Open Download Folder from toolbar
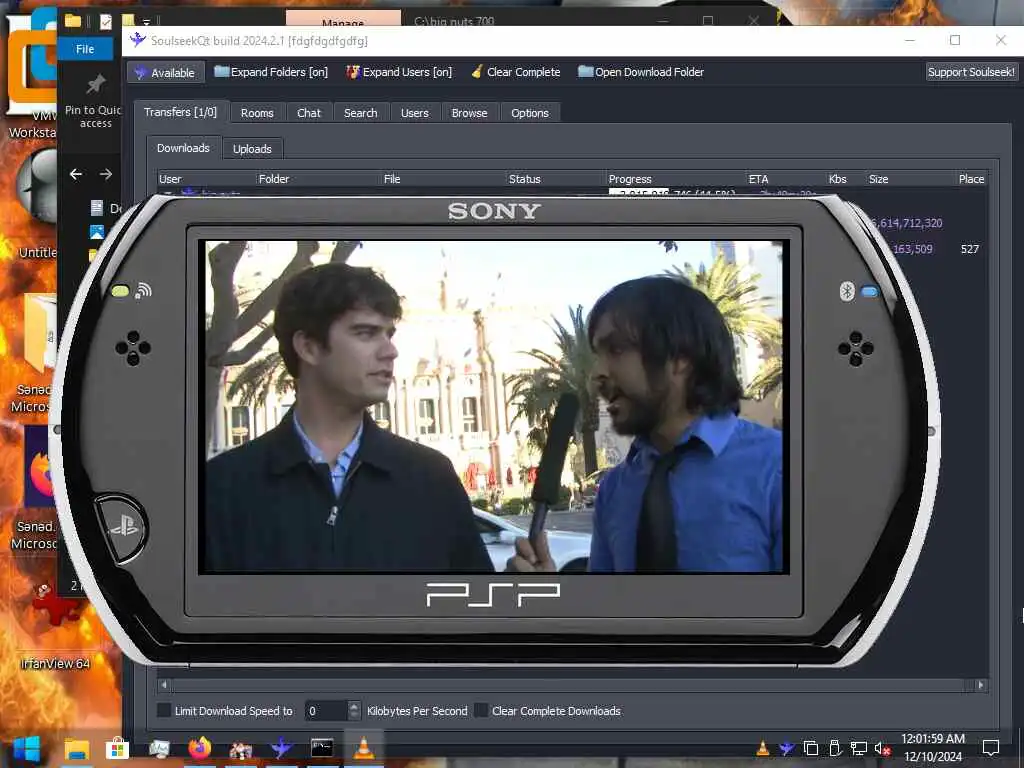 pyautogui.click(x=641, y=72)
